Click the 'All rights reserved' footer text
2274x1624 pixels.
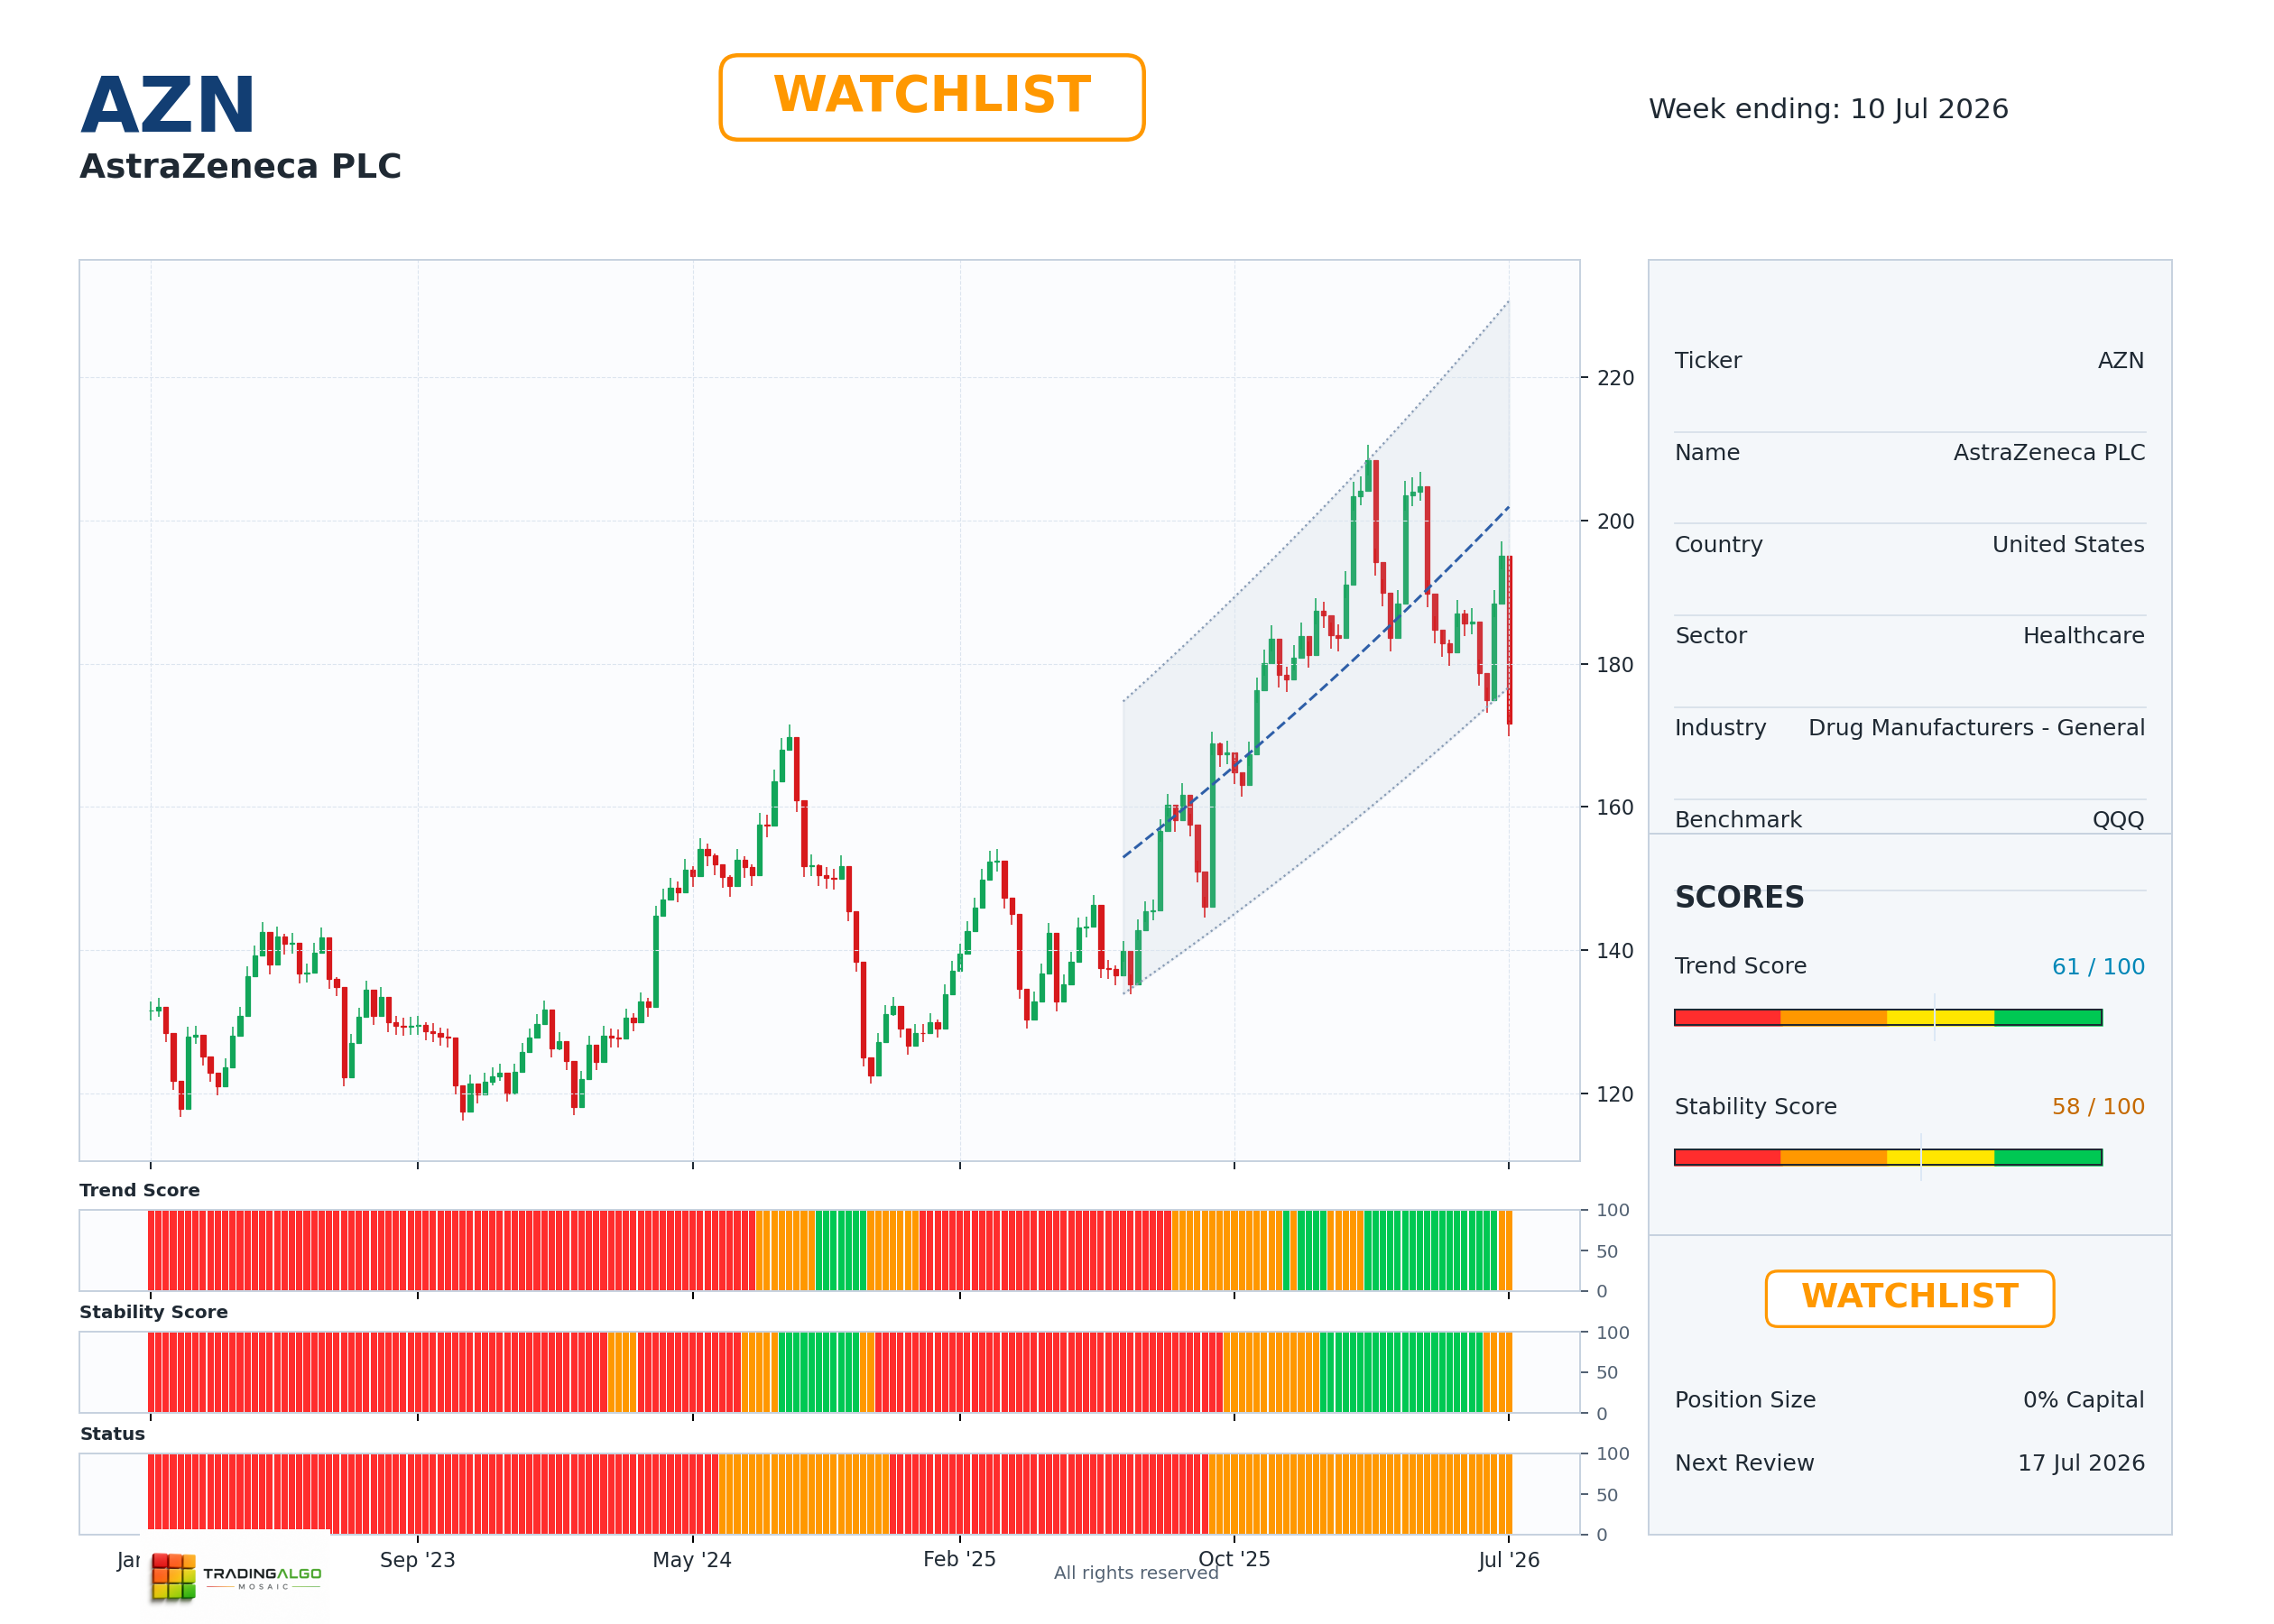pyautogui.click(x=1136, y=1573)
